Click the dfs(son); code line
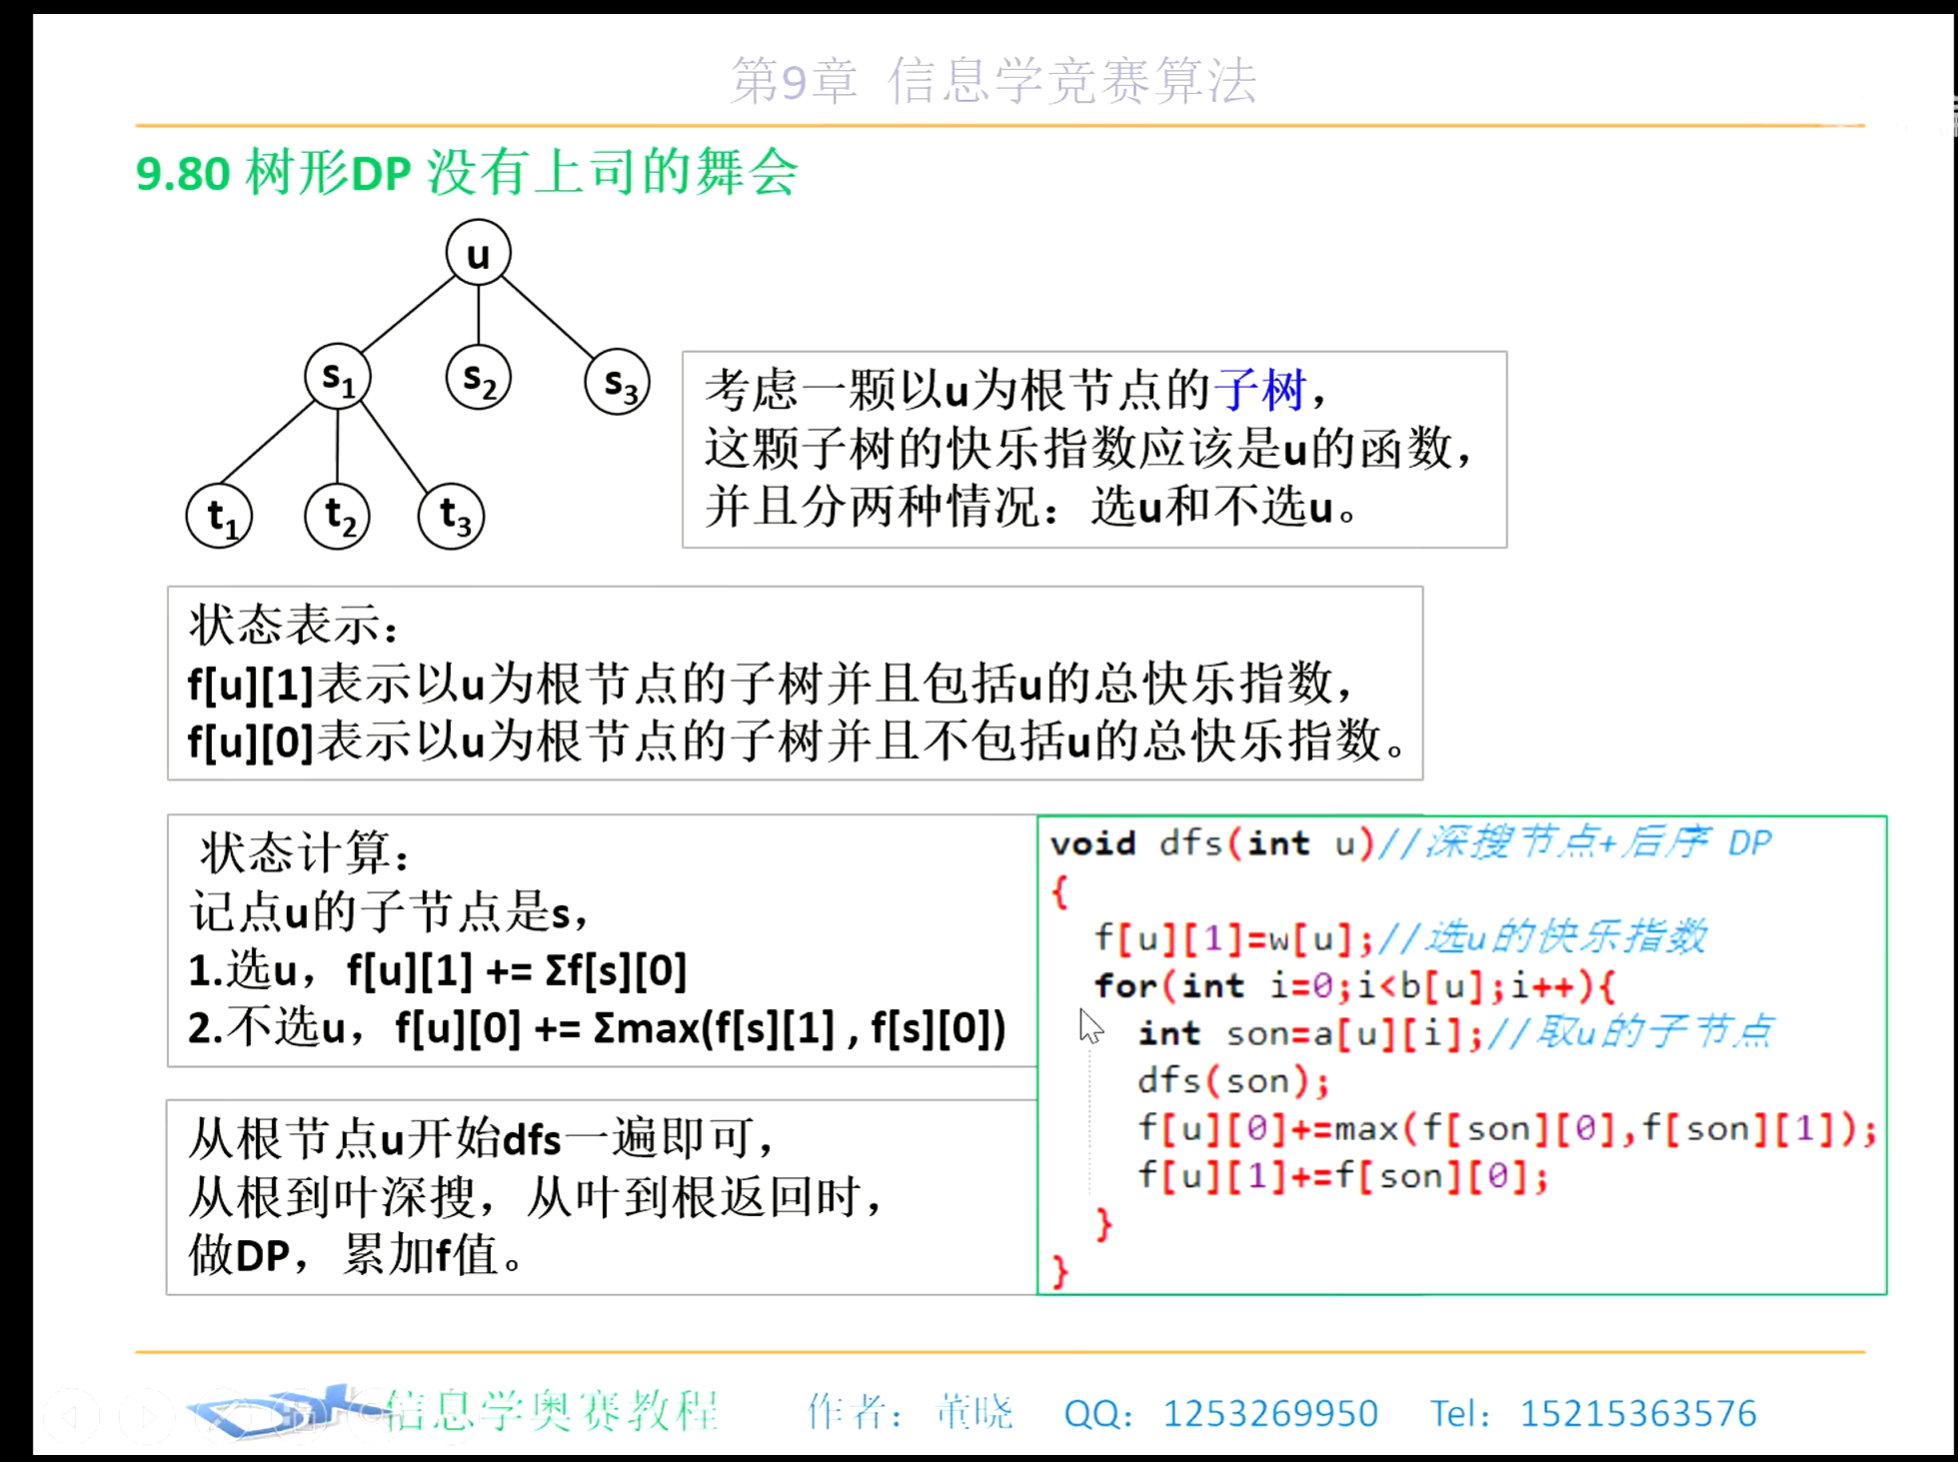The width and height of the screenshot is (1958, 1462). click(1233, 1081)
